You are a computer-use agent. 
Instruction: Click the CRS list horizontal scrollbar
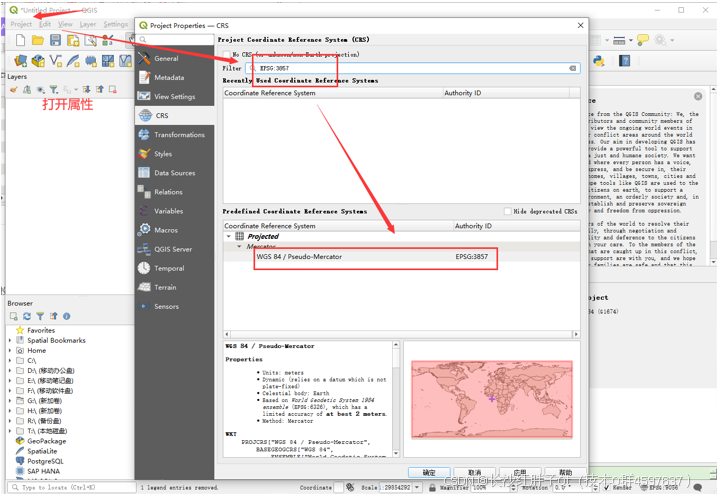(401, 334)
